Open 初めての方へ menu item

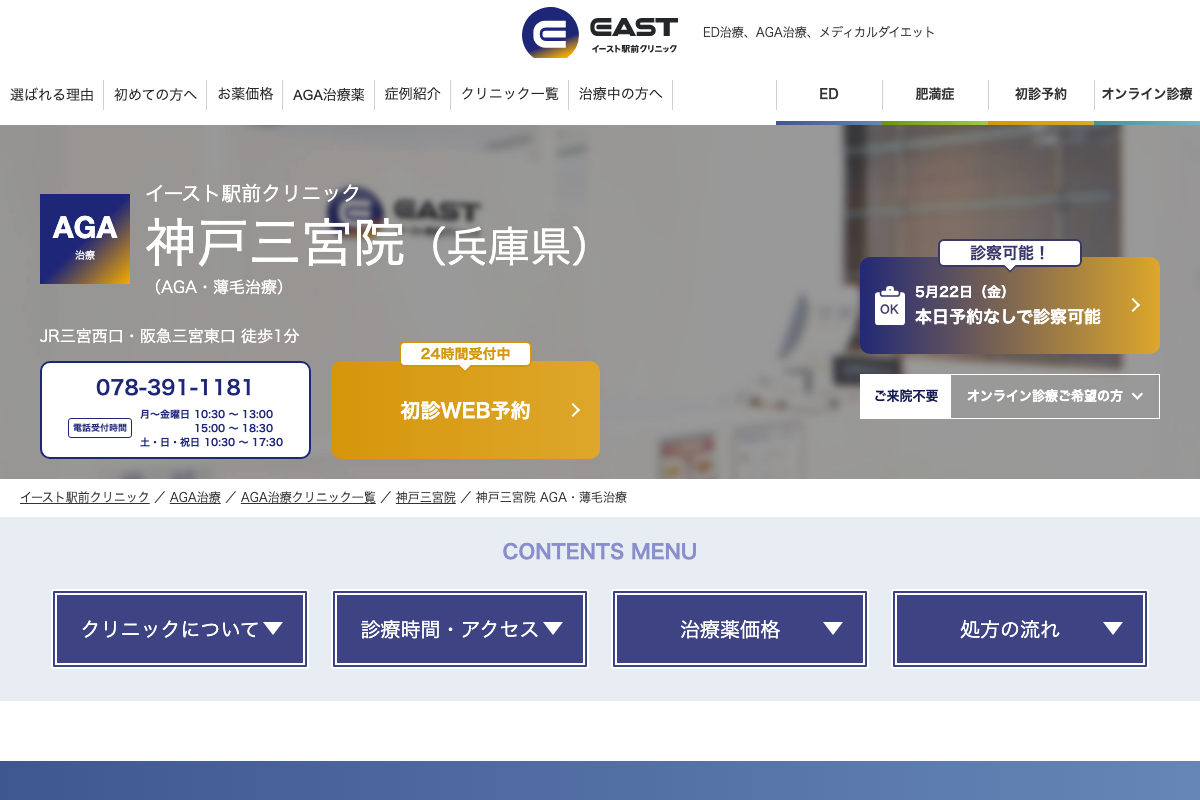point(155,95)
